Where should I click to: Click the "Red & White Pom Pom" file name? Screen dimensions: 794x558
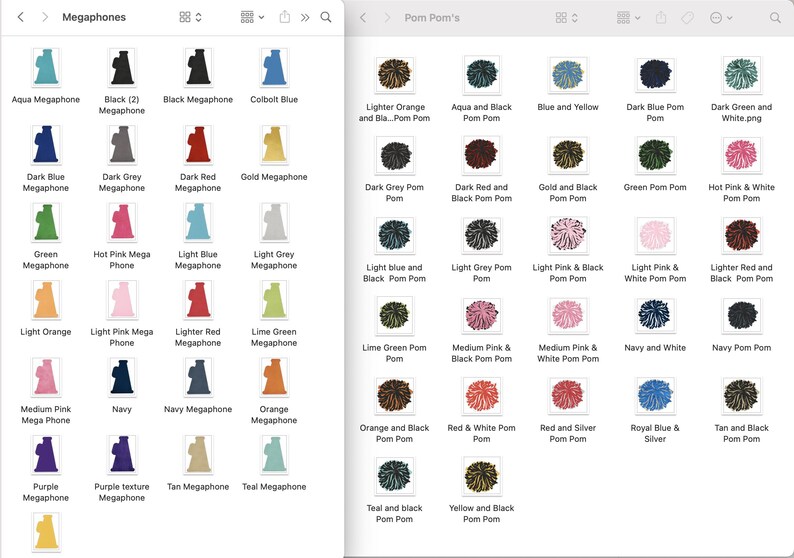click(x=482, y=433)
